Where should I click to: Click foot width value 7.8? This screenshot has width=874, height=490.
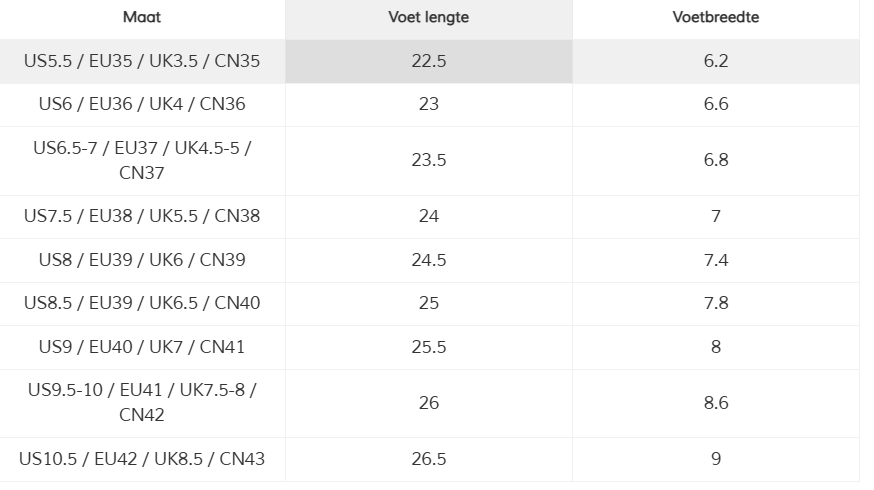point(716,304)
